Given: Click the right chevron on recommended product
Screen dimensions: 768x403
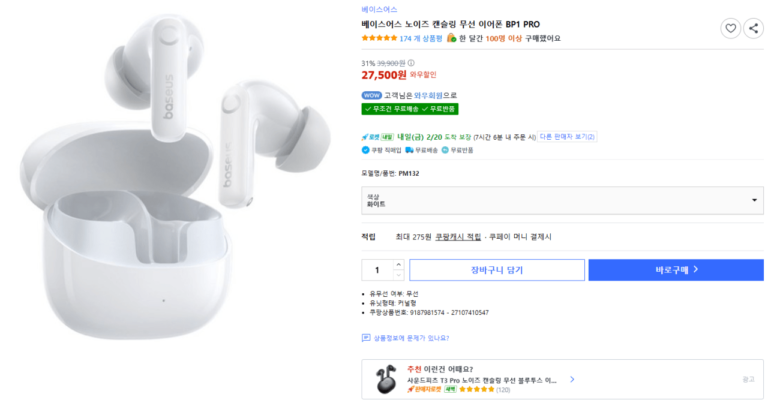Looking at the screenshot, I should pyautogui.click(x=572, y=380).
